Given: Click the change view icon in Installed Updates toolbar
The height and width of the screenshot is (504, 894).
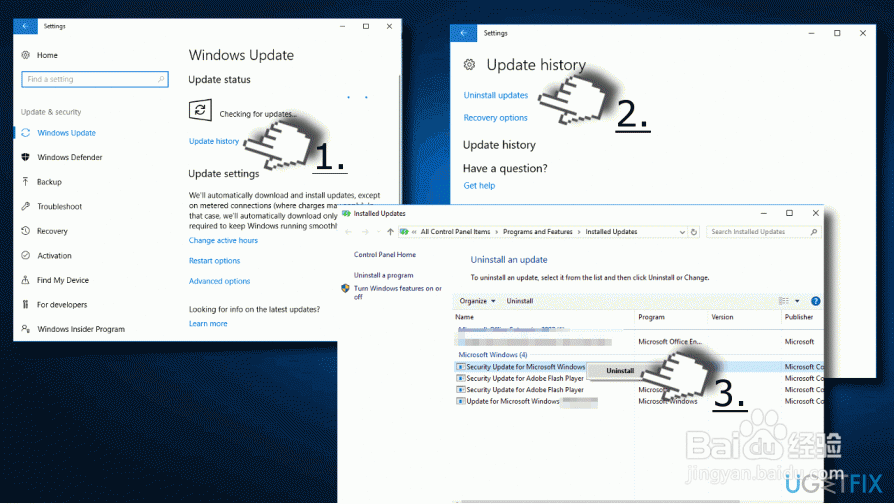Looking at the screenshot, I should tap(785, 301).
